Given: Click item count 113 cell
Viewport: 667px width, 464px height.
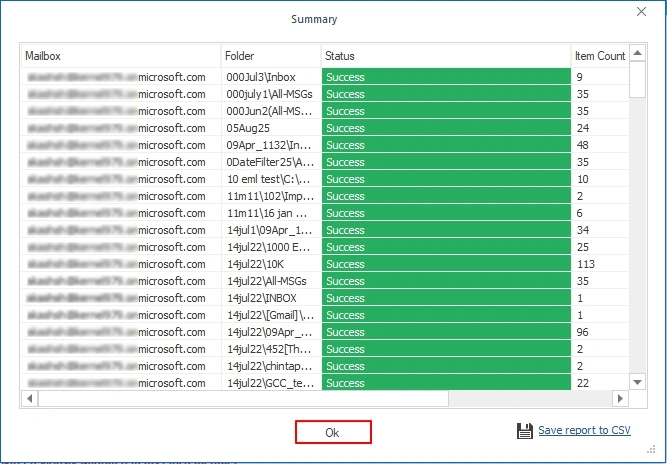Looking at the screenshot, I should click(598, 264).
